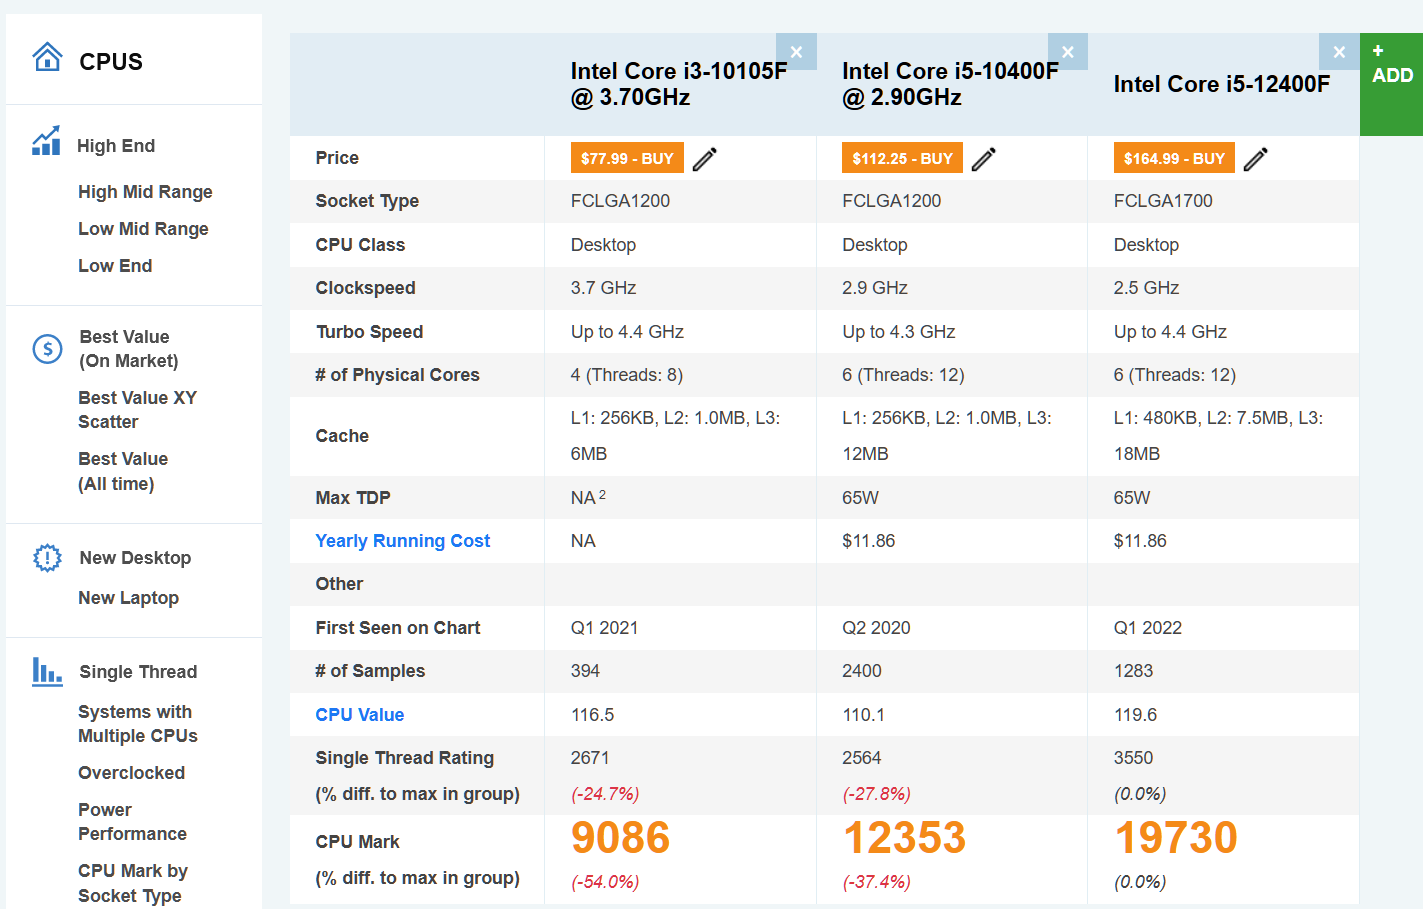This screenshot has height=909, width=1423.
Task: Edit price pencil for i5-12400F
Action: (x=1256, y=159)
